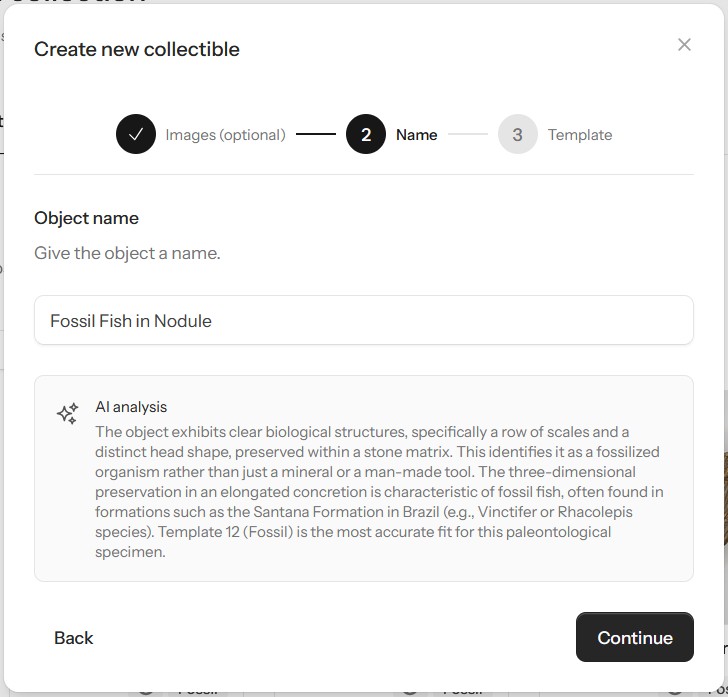Click the Object name heading
Image resolution: width=728 pixels, height=697 pixels.
point(86,218)
